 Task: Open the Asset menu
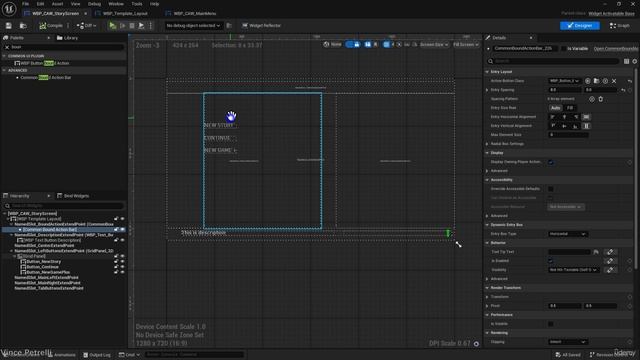pos(57,4)
